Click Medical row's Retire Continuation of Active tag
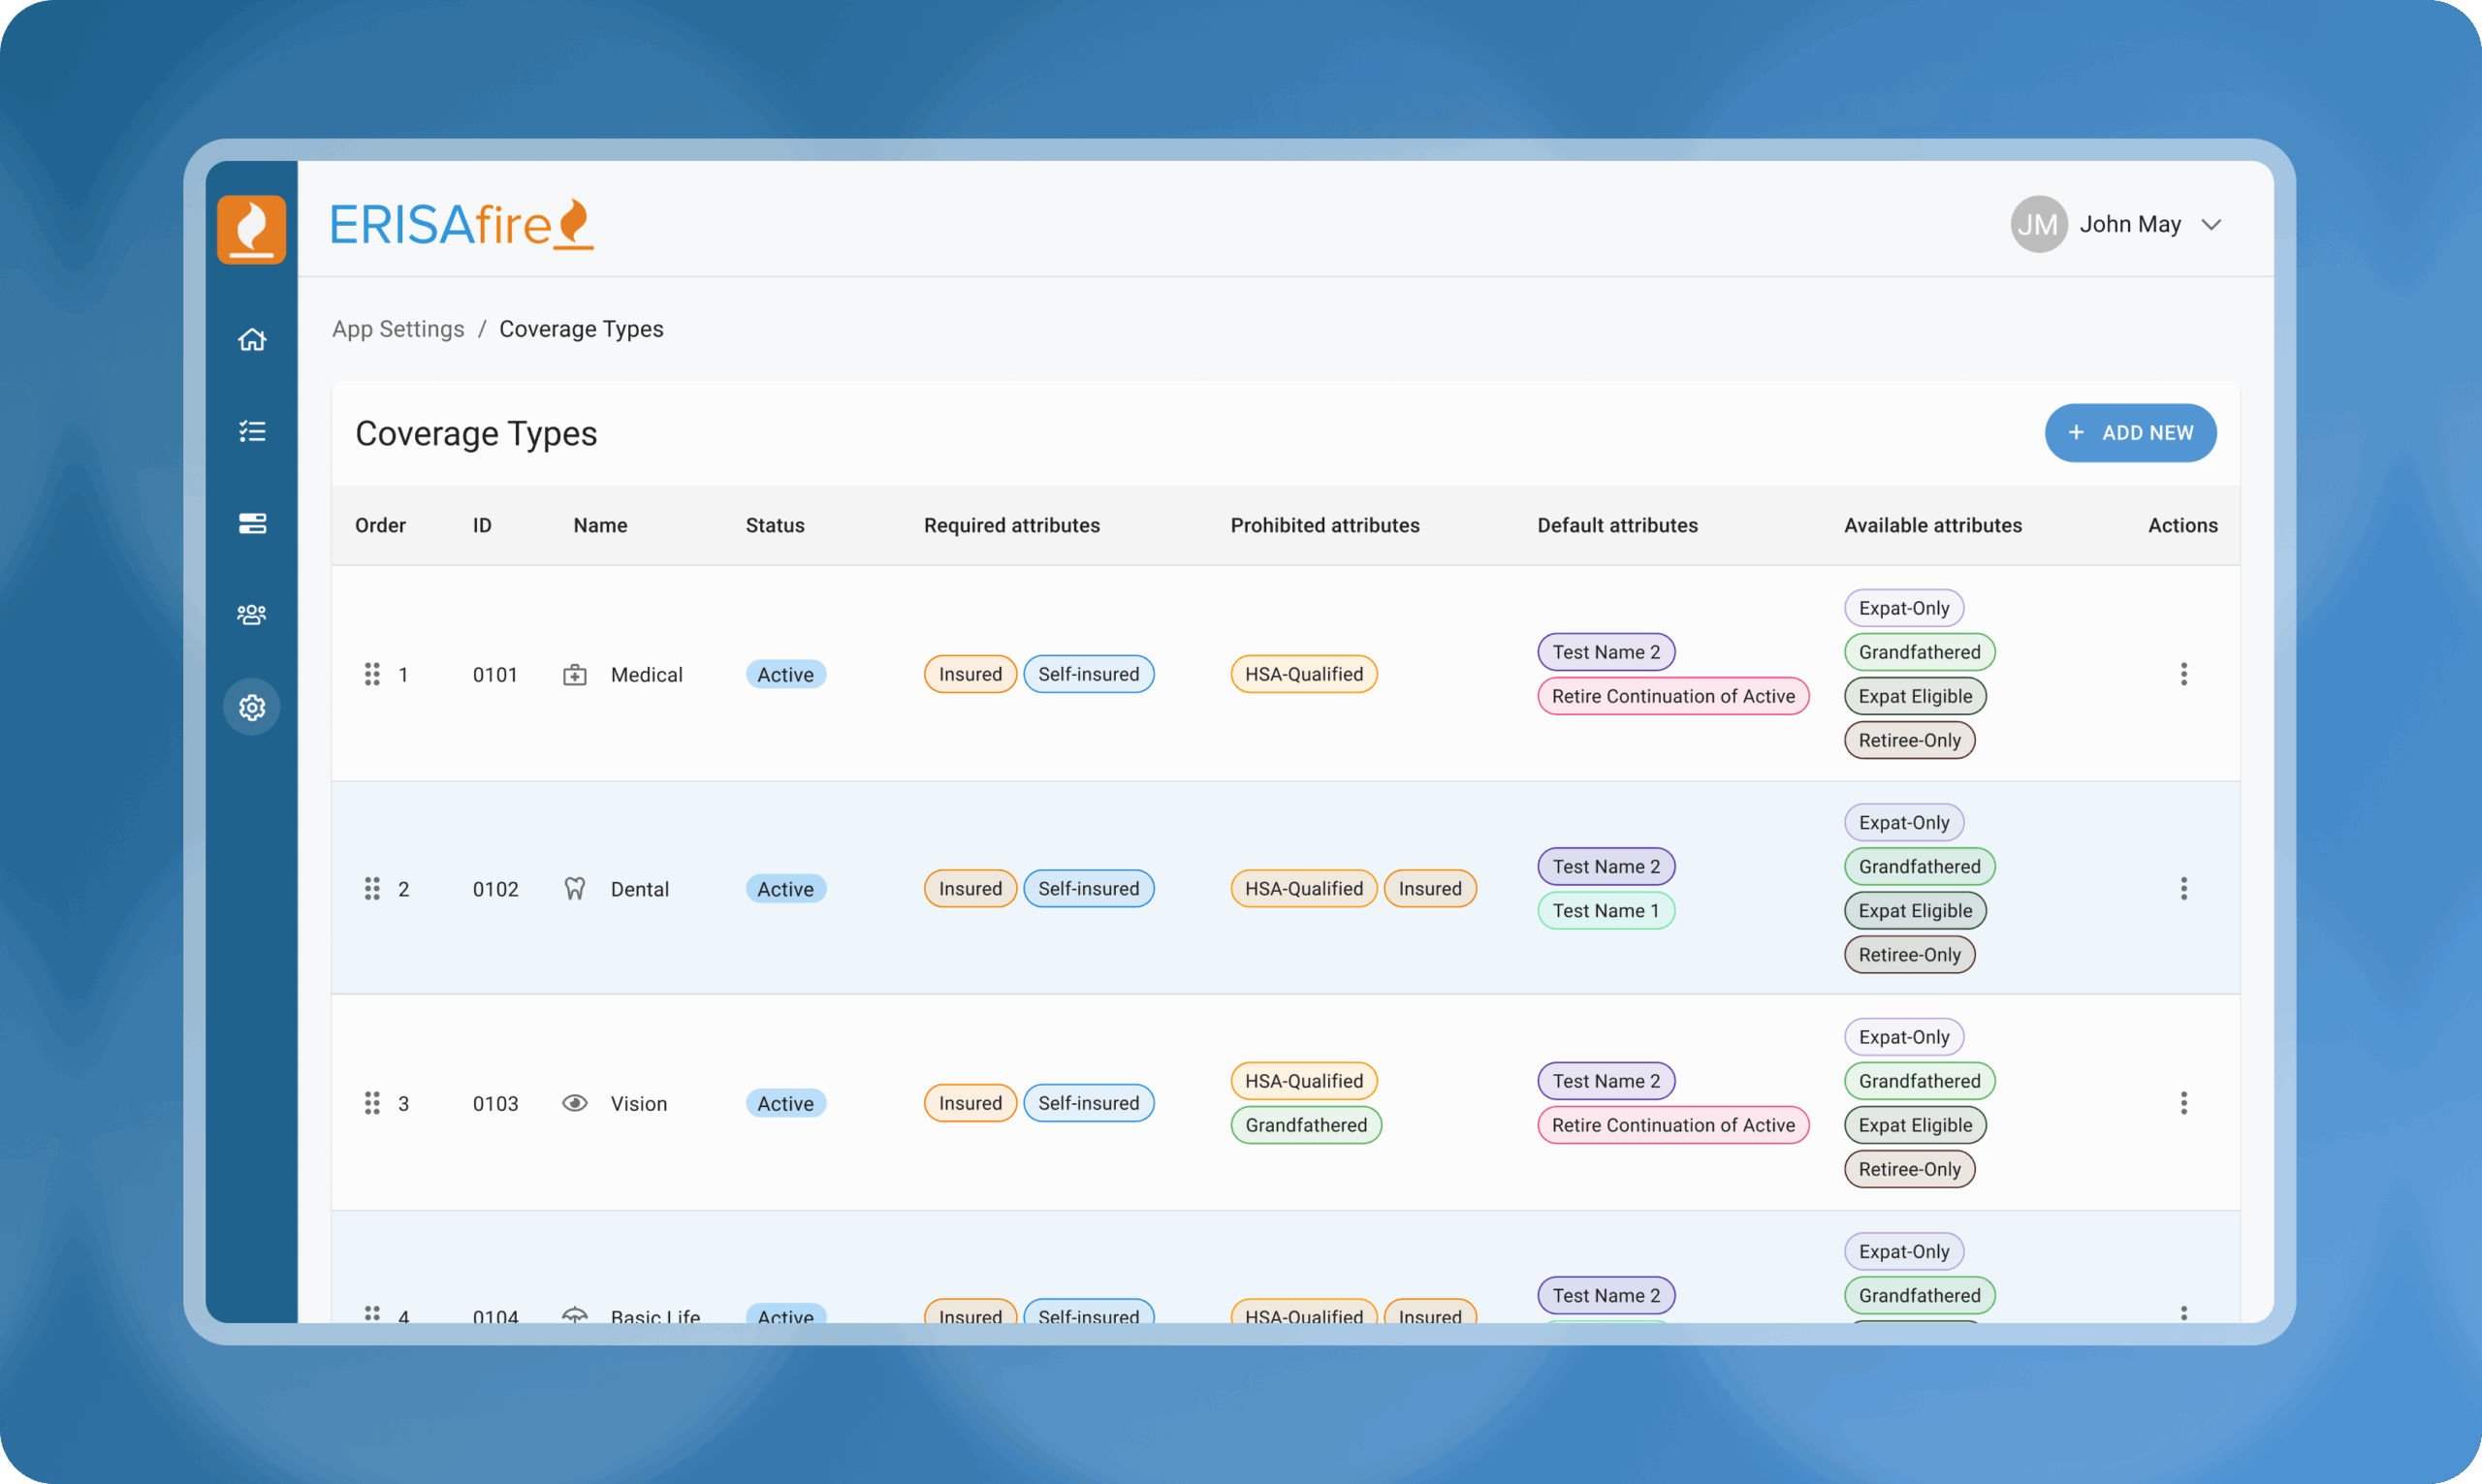 tap(1673, 696)
